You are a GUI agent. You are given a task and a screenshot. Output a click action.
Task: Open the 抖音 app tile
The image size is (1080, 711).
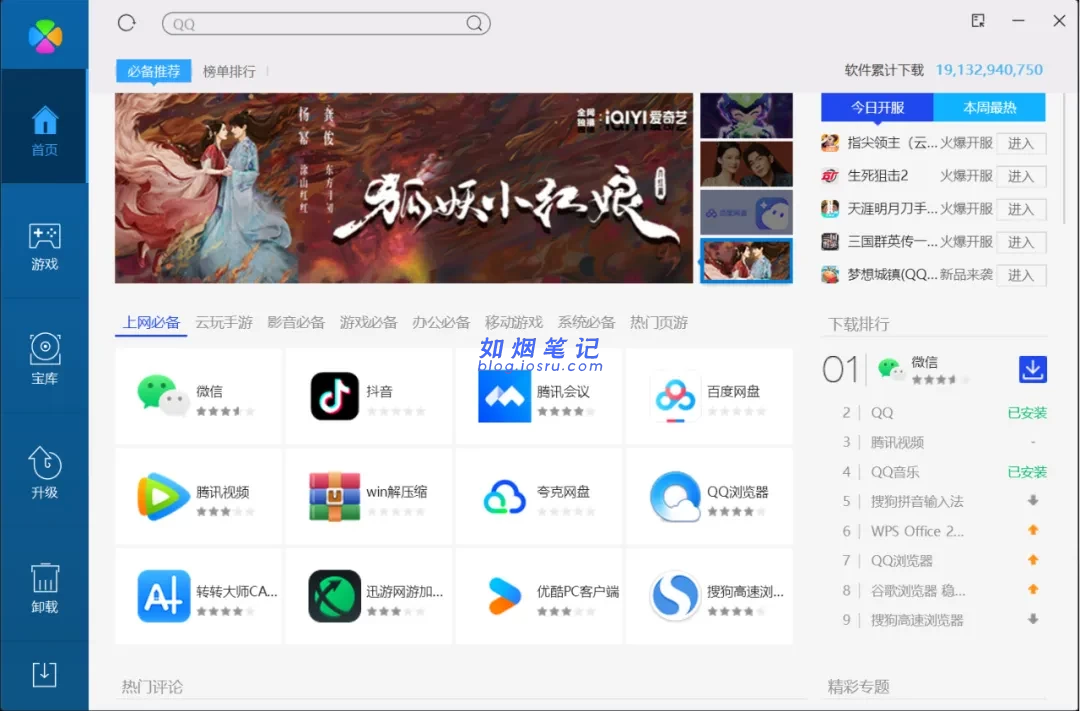point(368,396)
